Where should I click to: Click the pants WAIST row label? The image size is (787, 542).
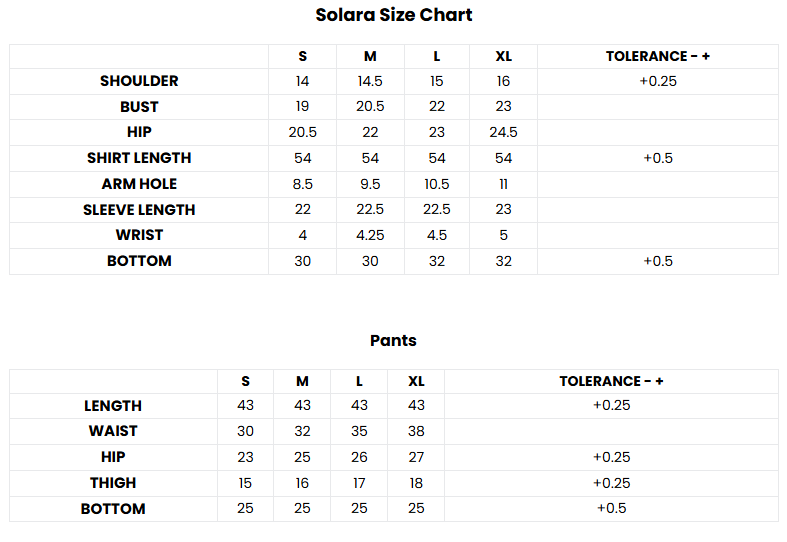coord(113,431)
